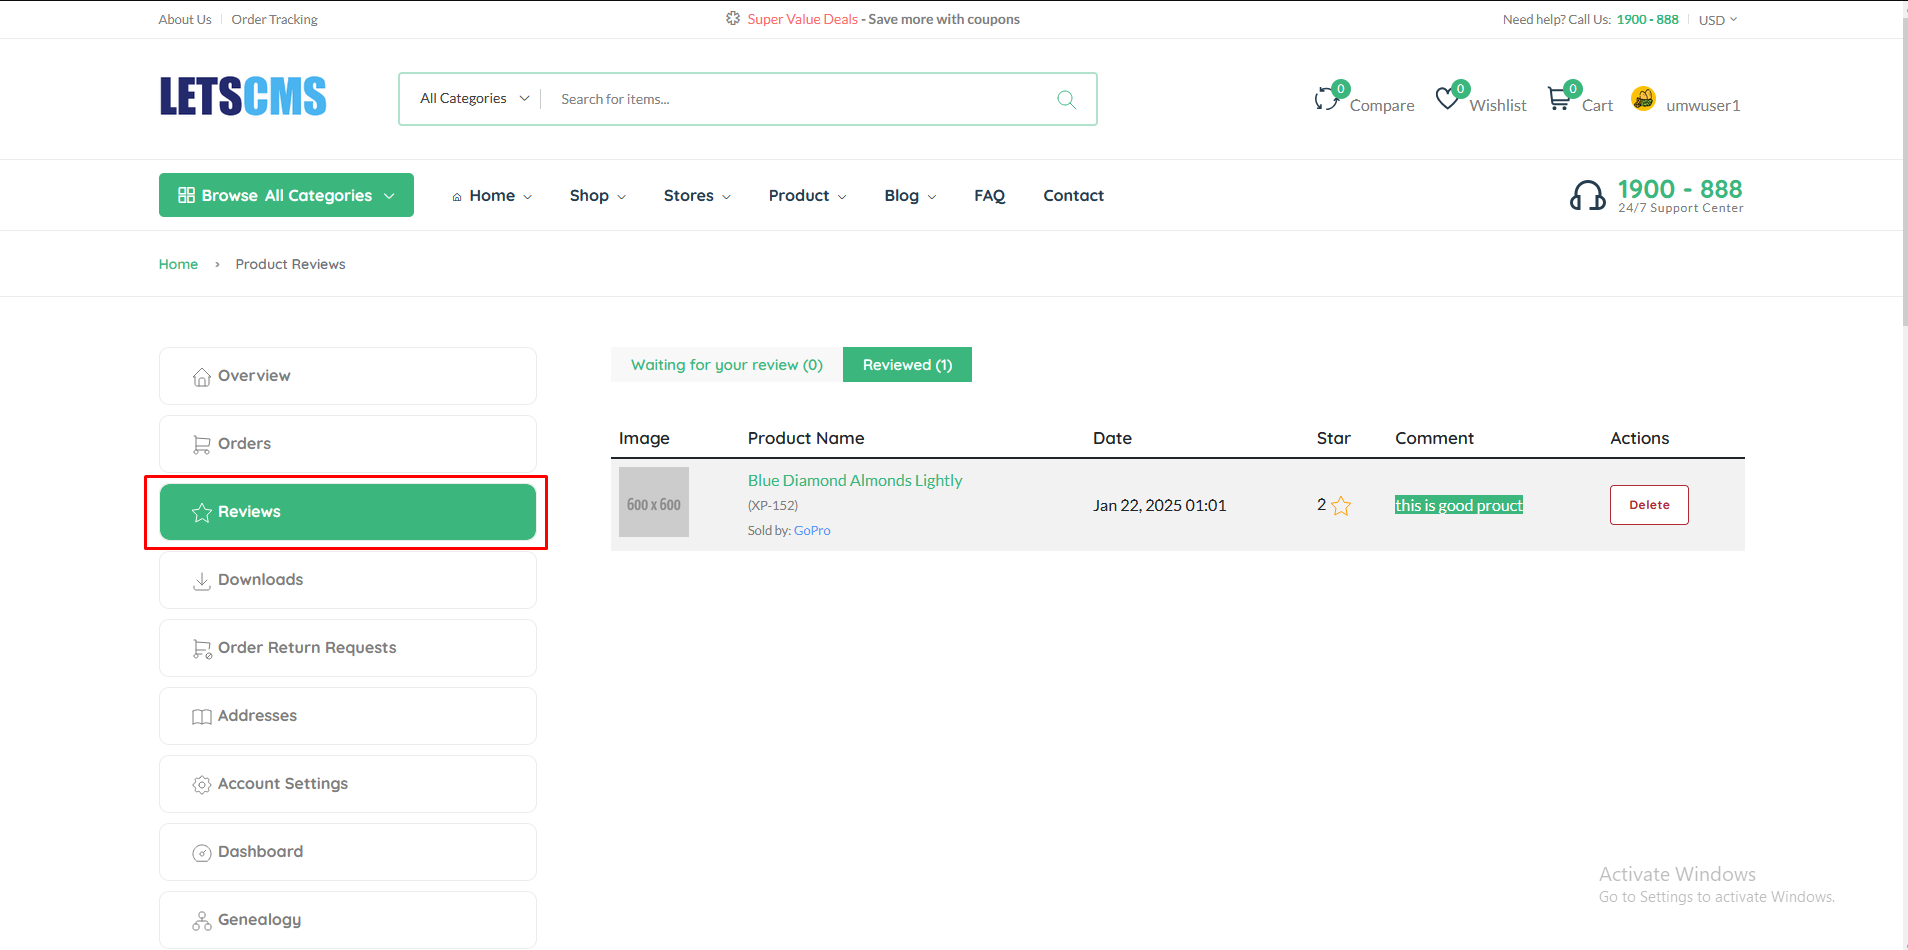1908x950 pixels.
Task: Open the search magnifier icon
Action: click(1065, 99)
